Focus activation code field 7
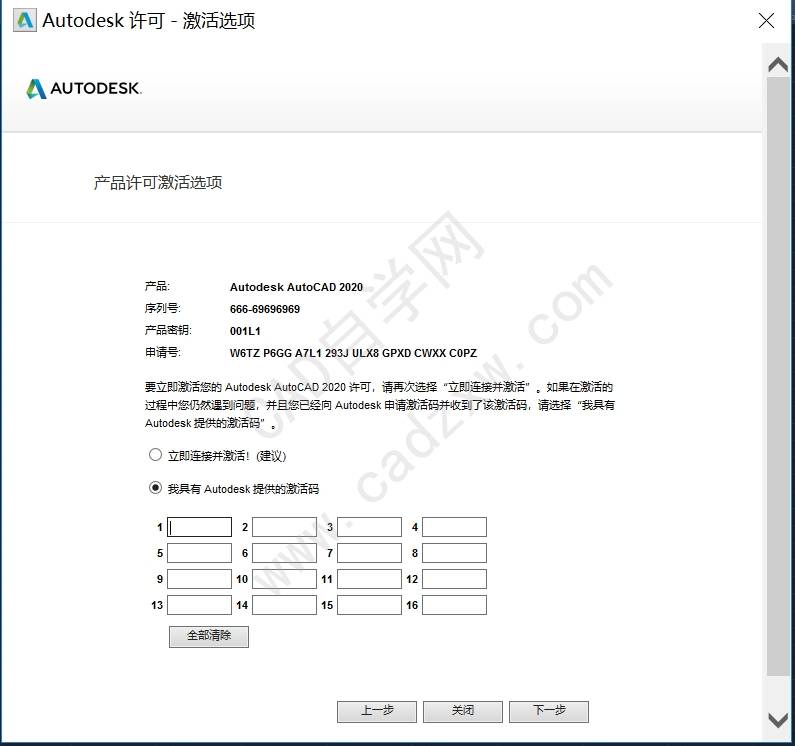Image resolution: width=795 pixels, height=746 pixels. click(370, 553)
